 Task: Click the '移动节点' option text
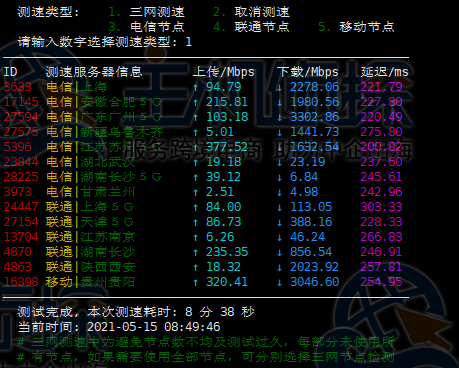click(x=367, y=27)
